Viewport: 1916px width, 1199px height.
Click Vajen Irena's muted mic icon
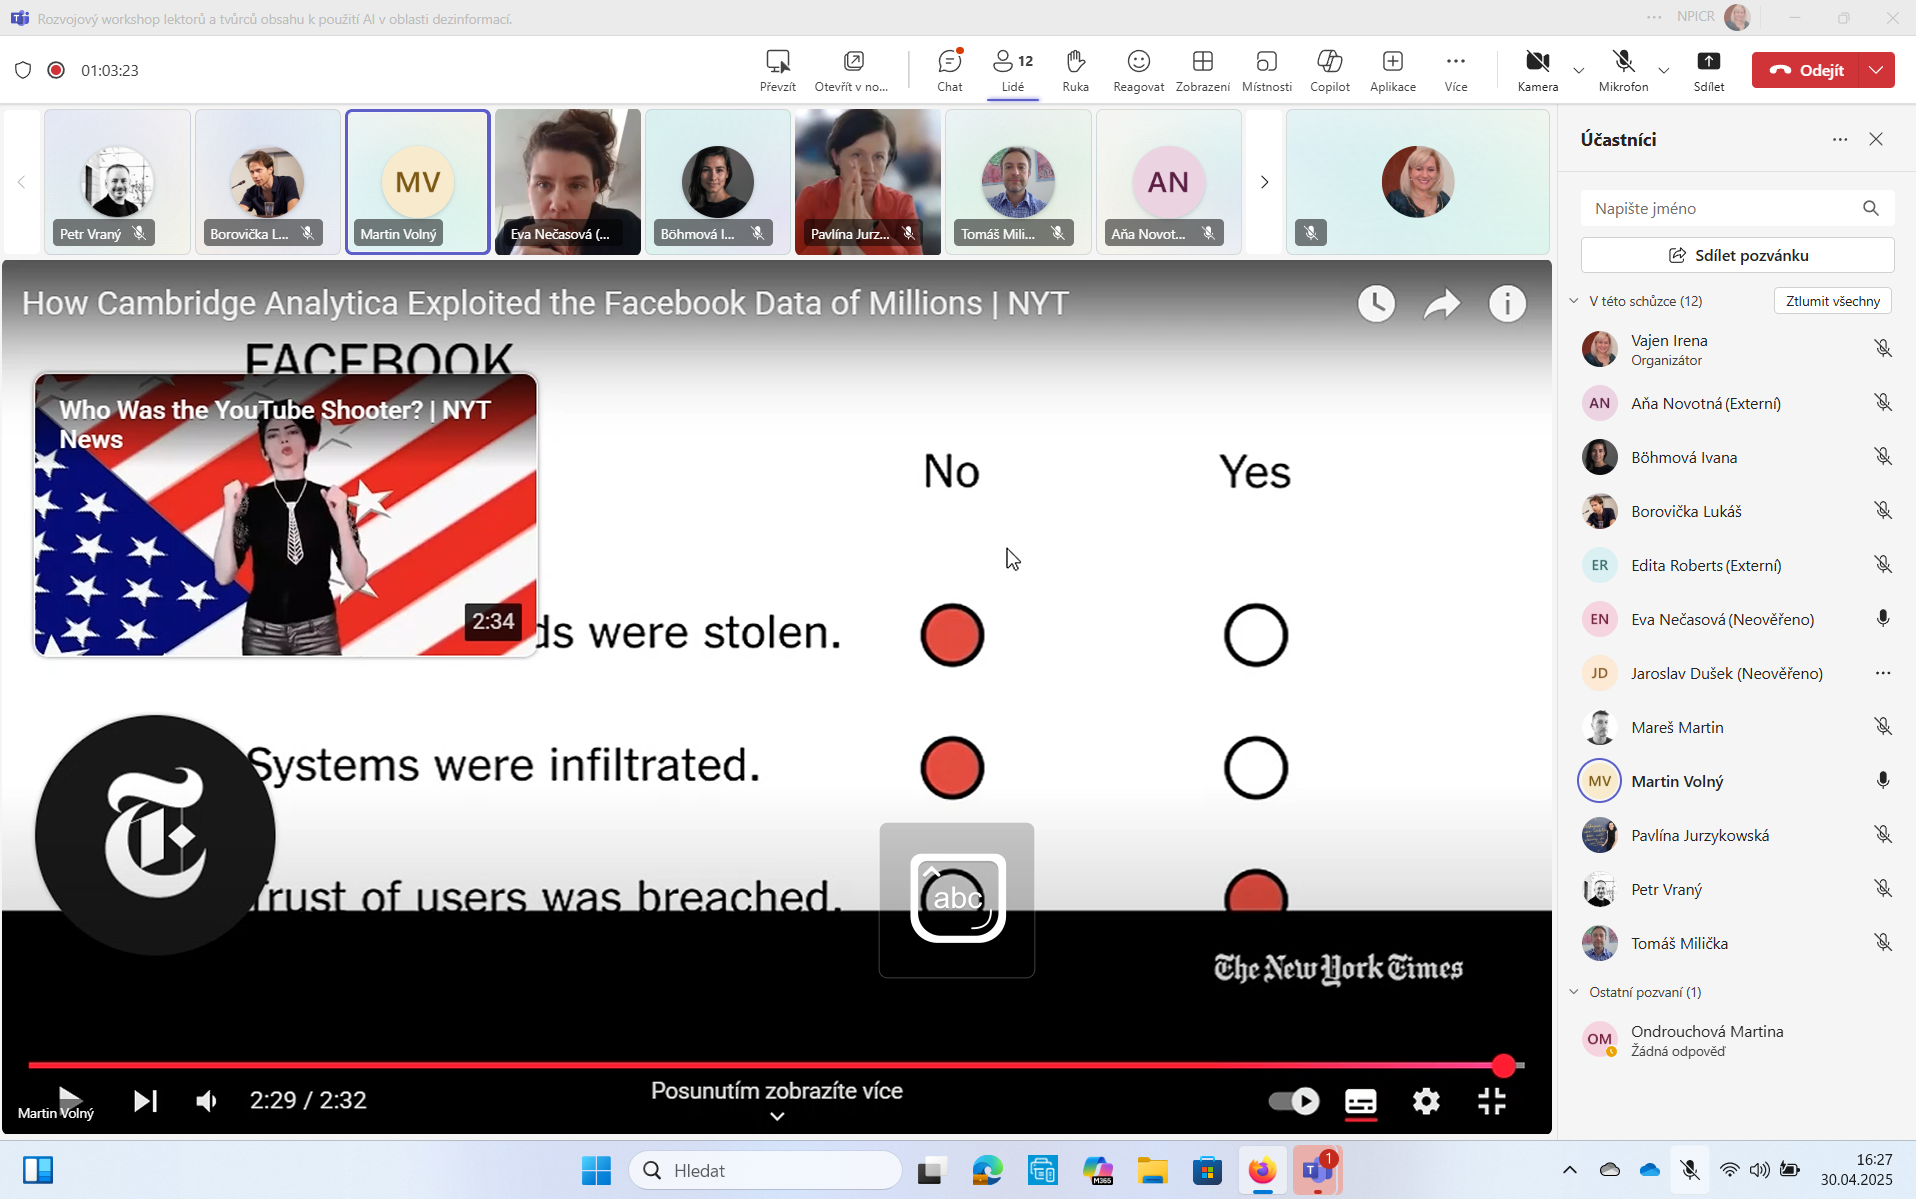(x=1882, y=348)
